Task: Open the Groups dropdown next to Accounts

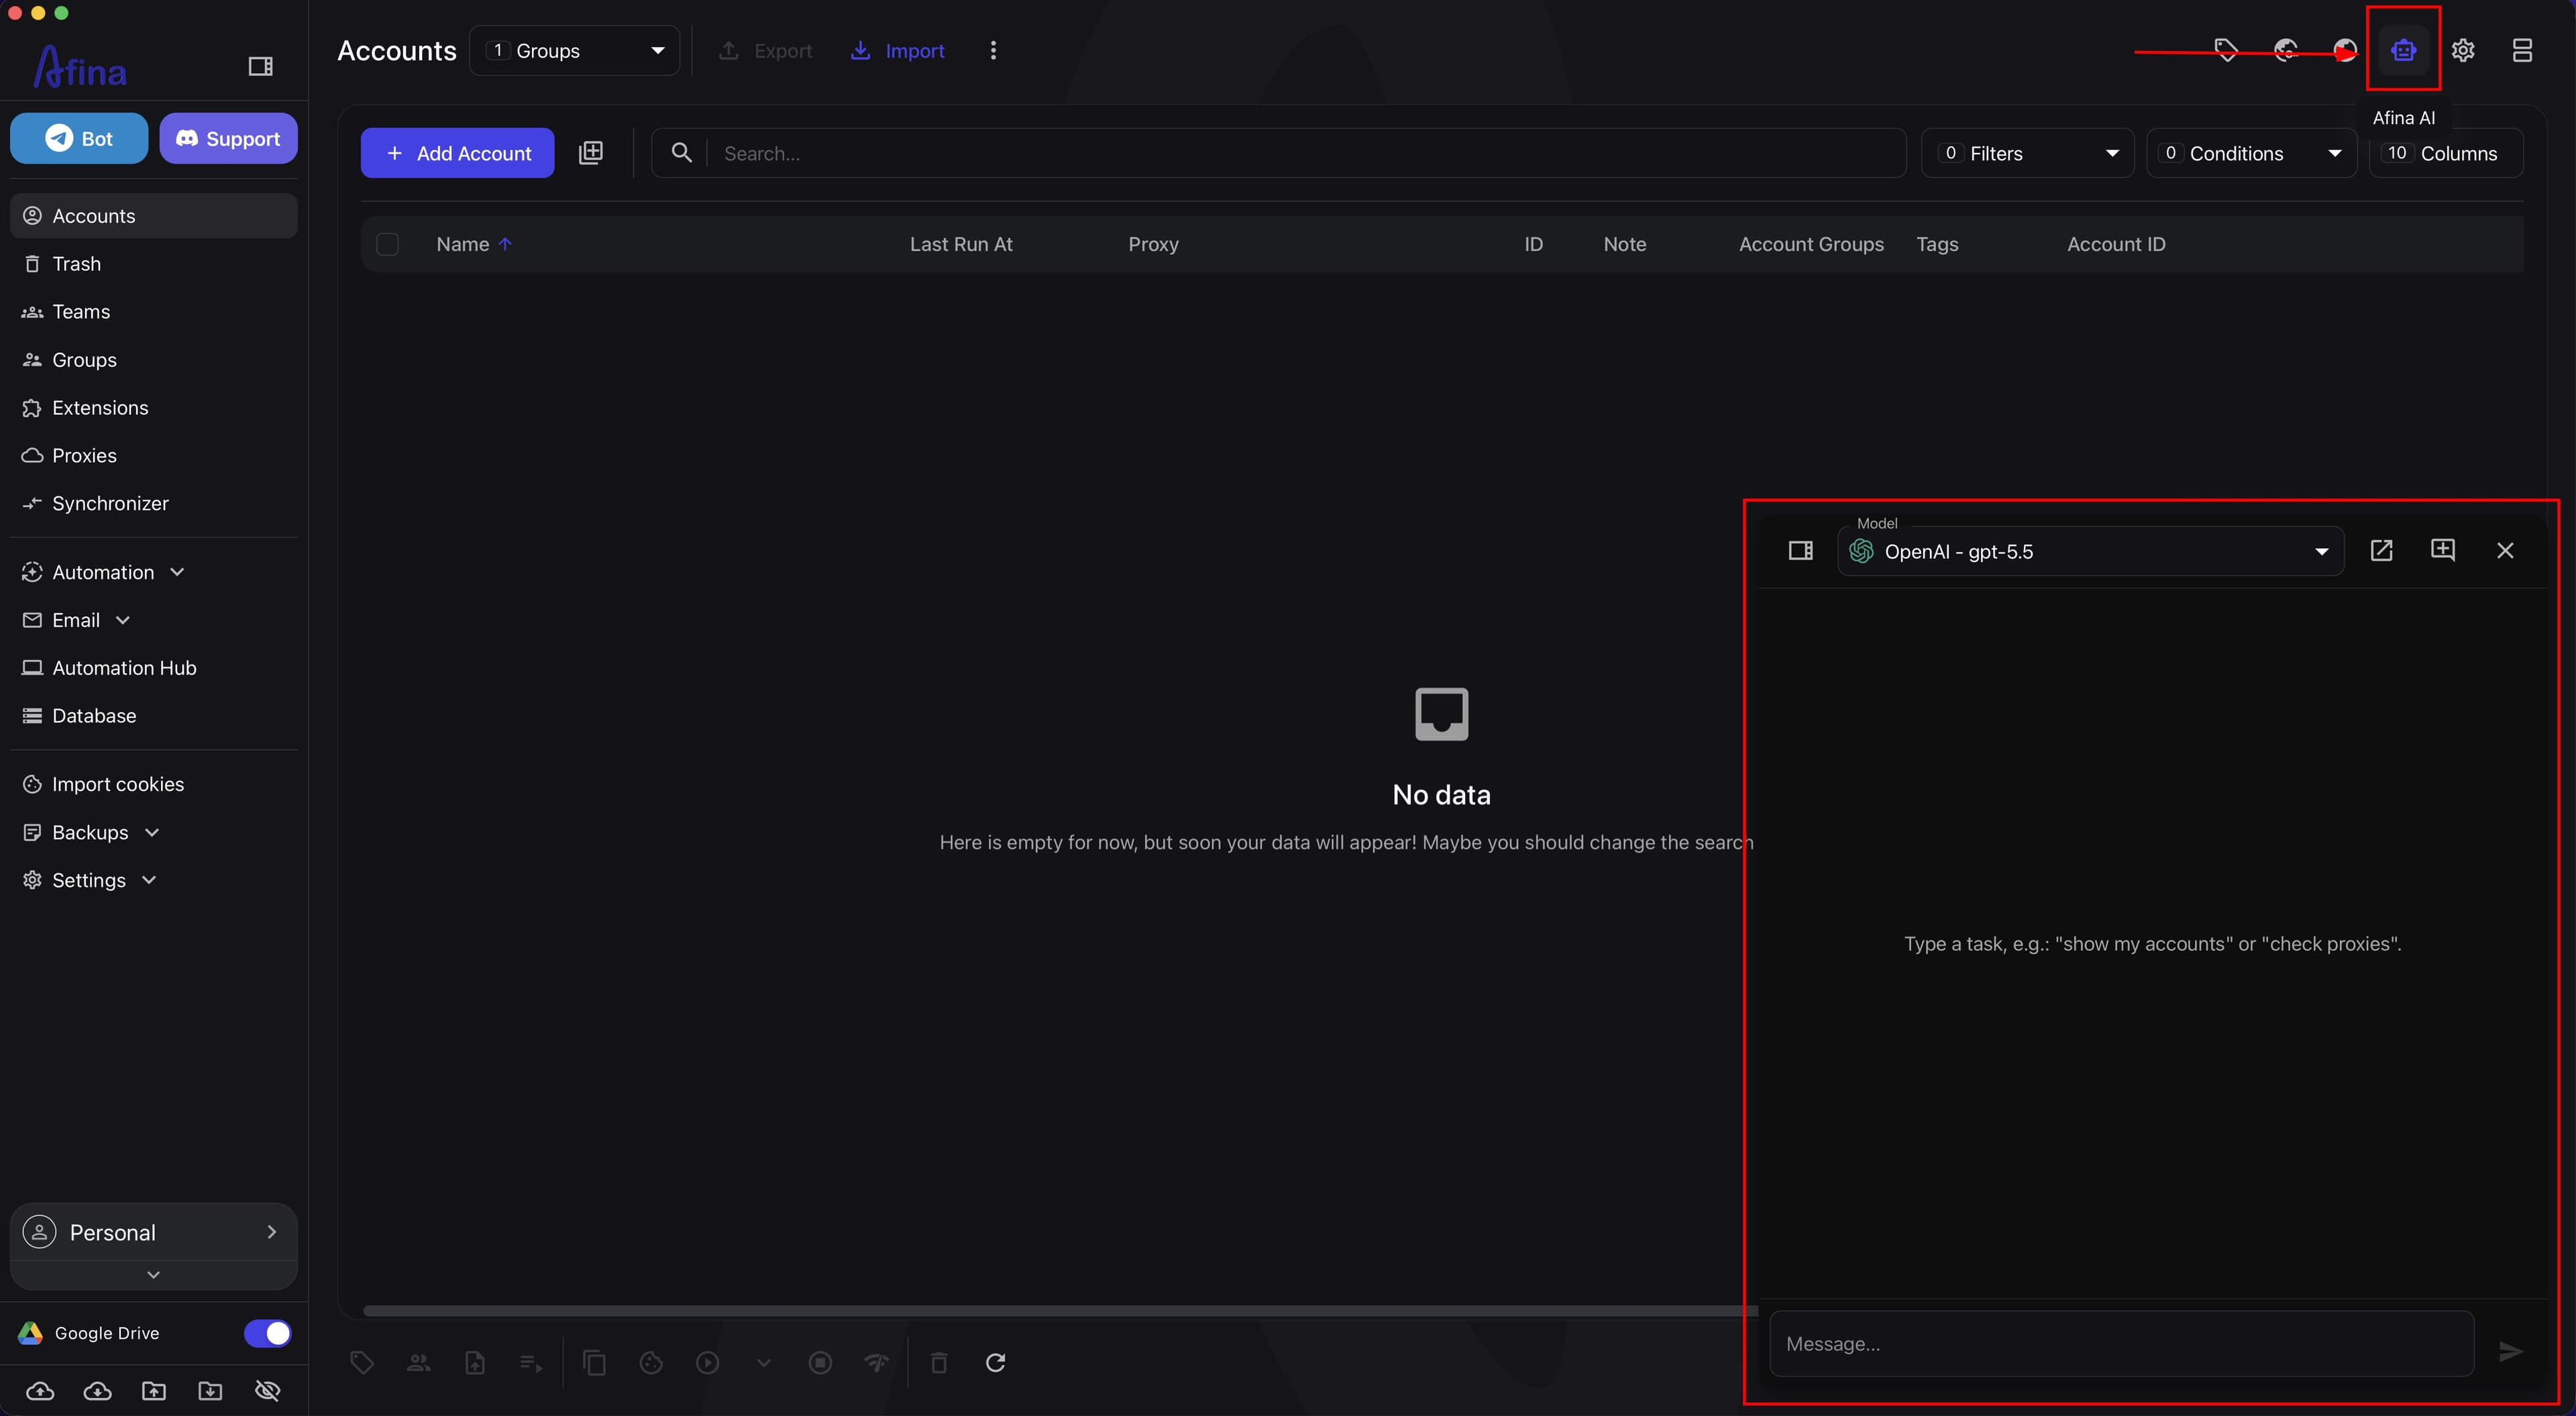Action: pos(574,50)
